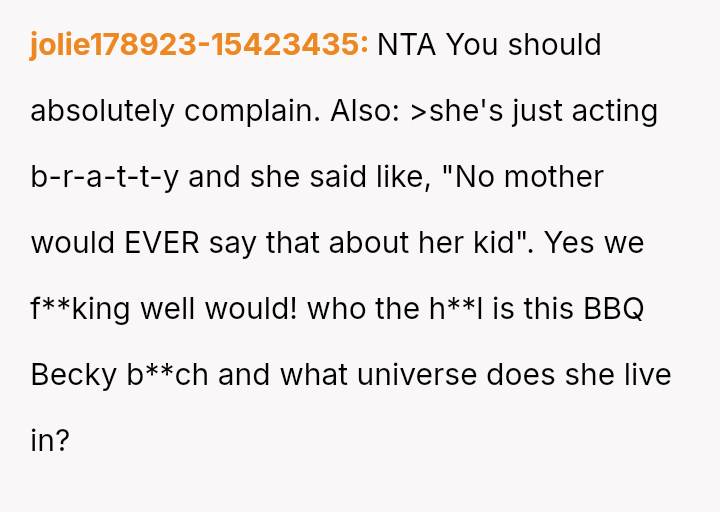Click the spelled-out word "b-r-a-t-t-y"
Viewport: 720px width, 512px height.
coord(104,177)
